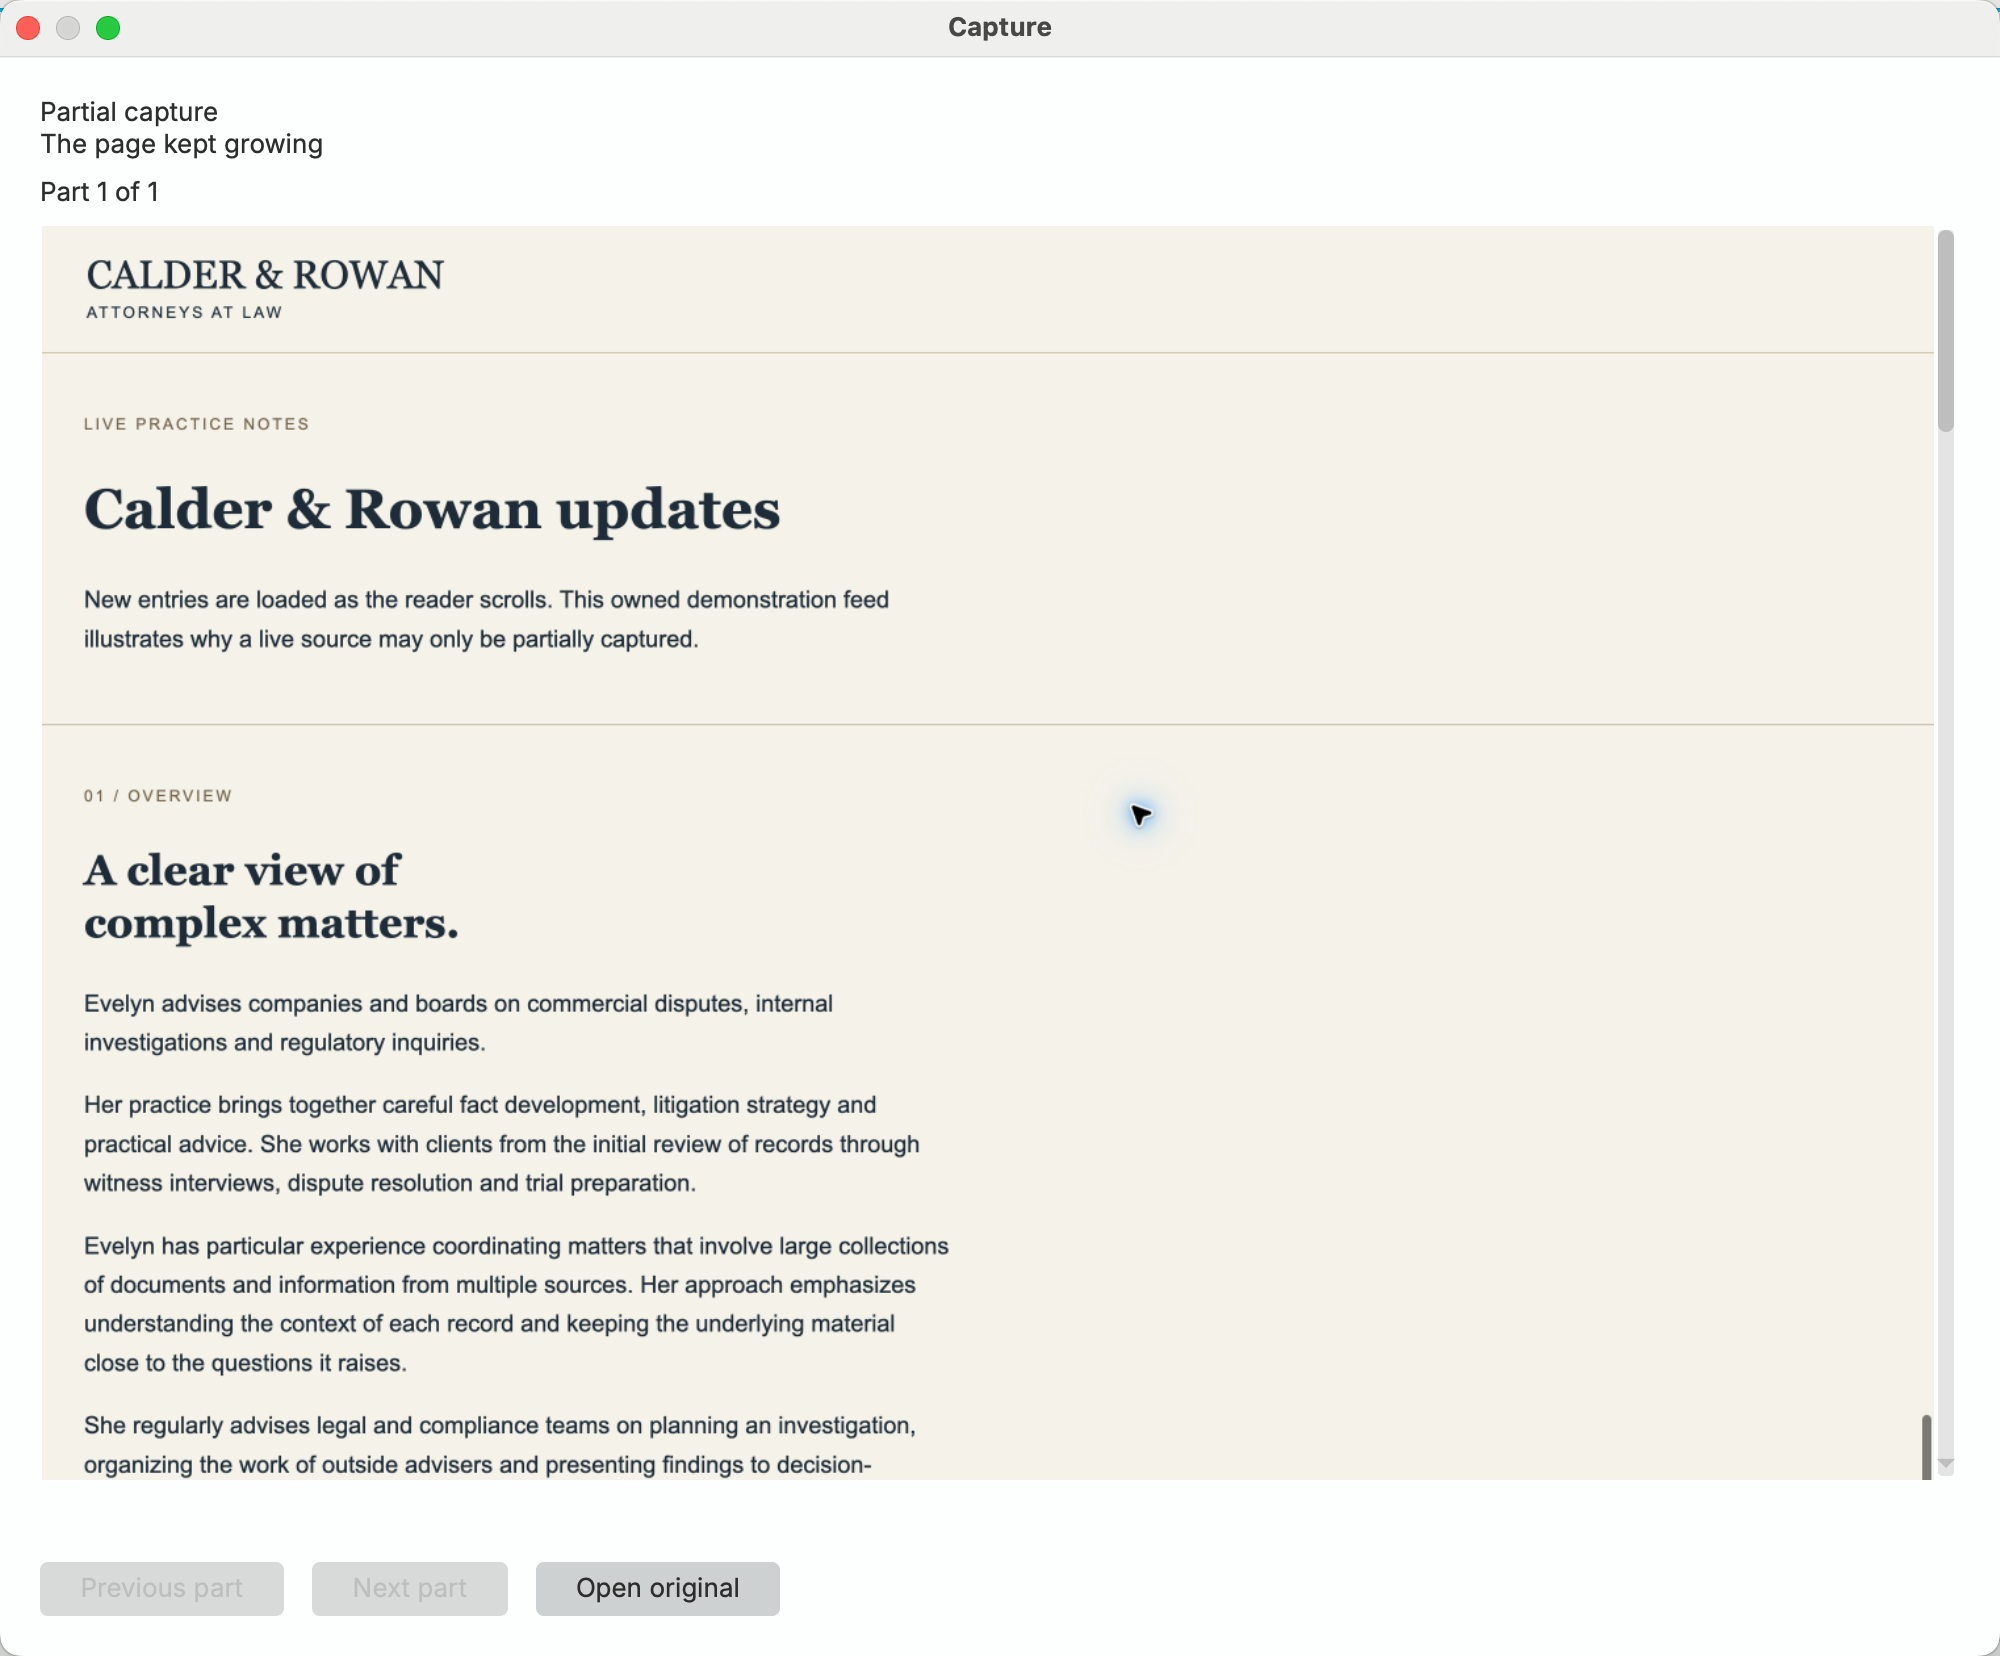Image resolution: width=2000 pixels, height=1656 pixels.
Task: Click paragraph starting 'She regularly advises legal'
Action: pos(500,1445)
